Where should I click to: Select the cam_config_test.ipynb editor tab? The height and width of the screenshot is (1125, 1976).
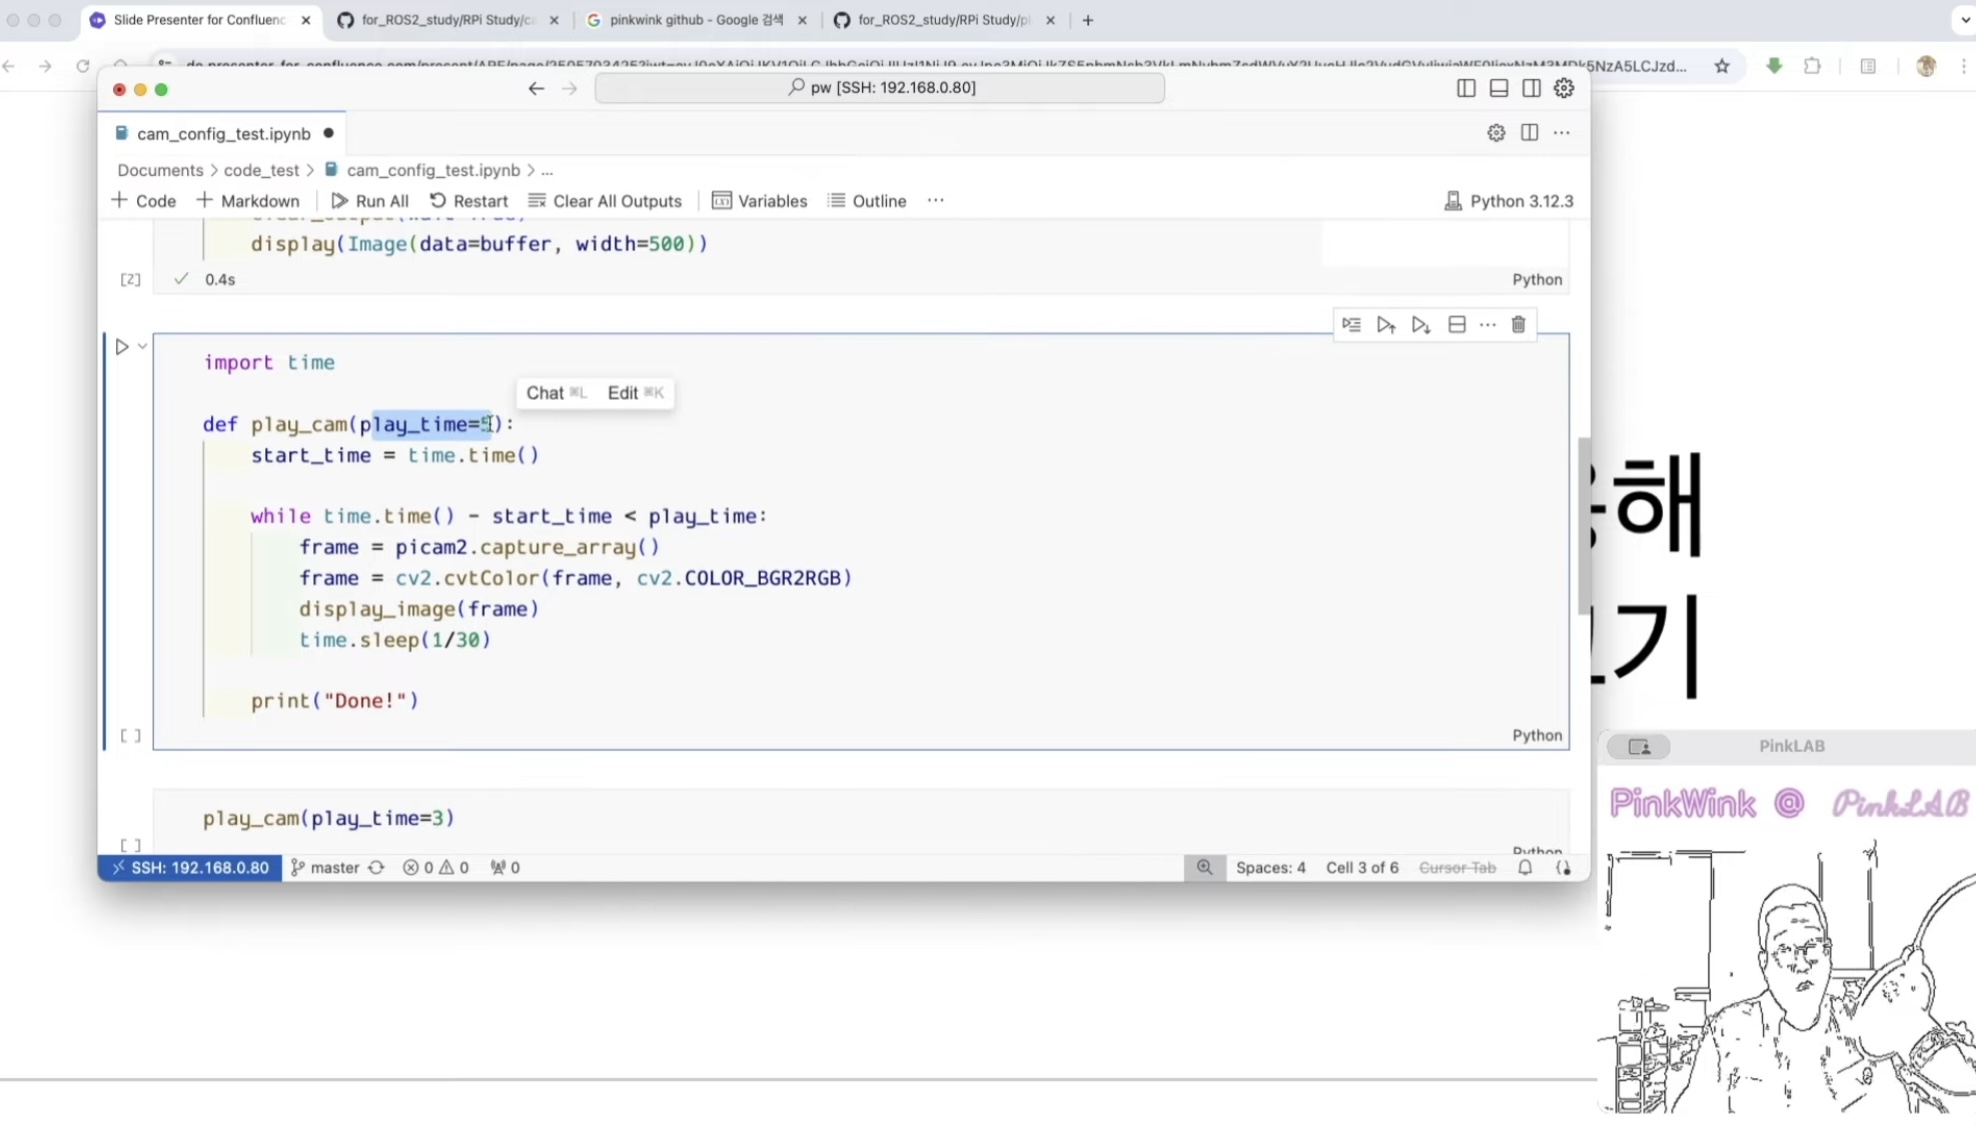click(222, 133)
